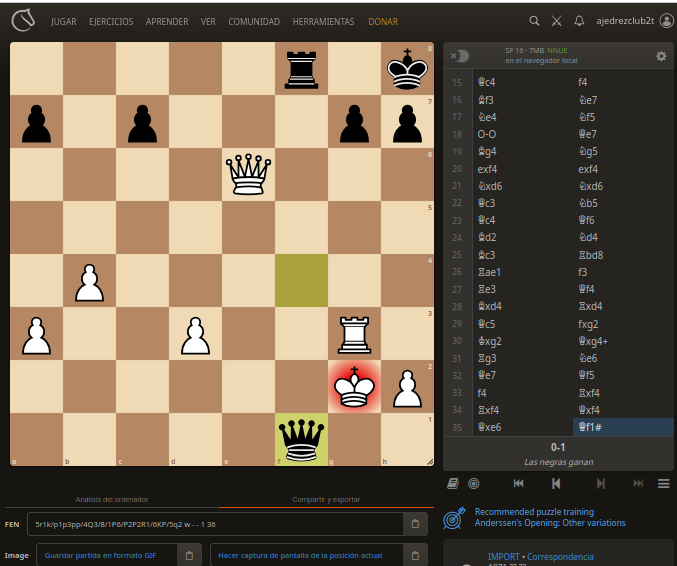The image size is (677, 566).
Task: Click the FEN text field
Action: pos(215,524)
